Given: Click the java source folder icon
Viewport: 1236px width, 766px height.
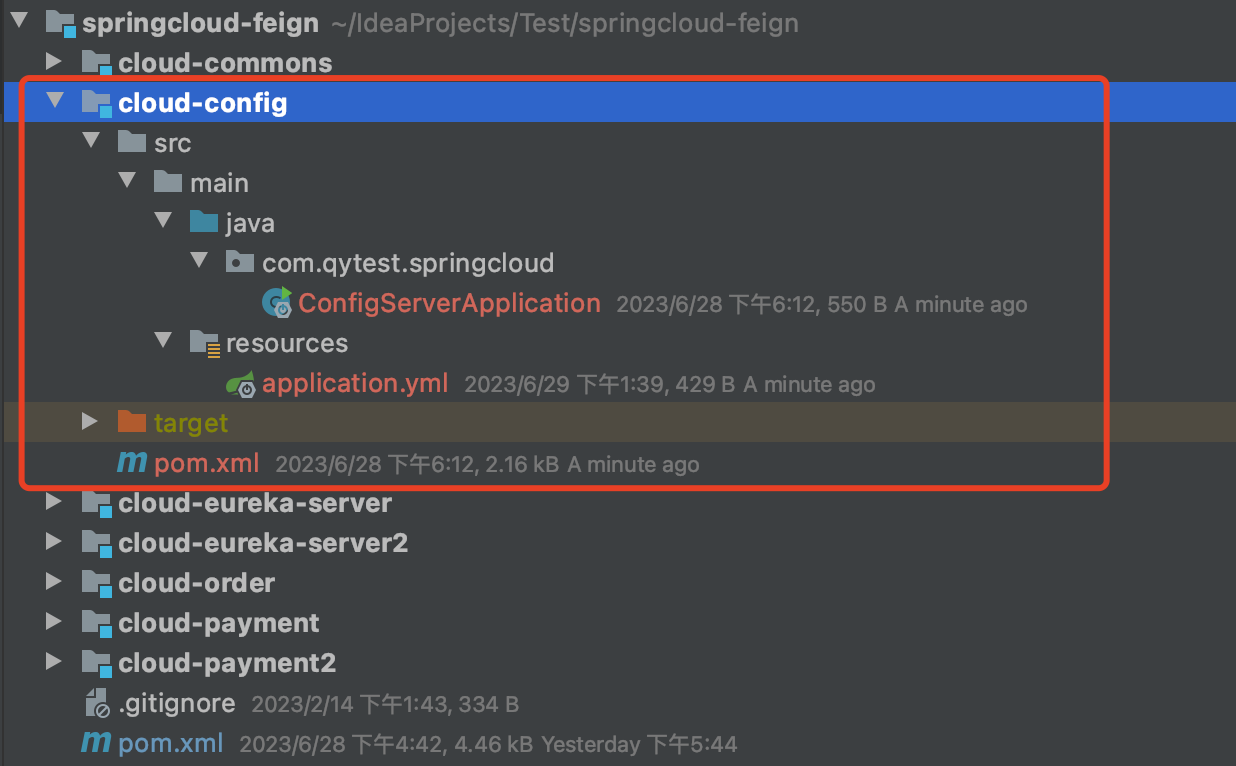Looking at the screenshot, I should (204, 222).
